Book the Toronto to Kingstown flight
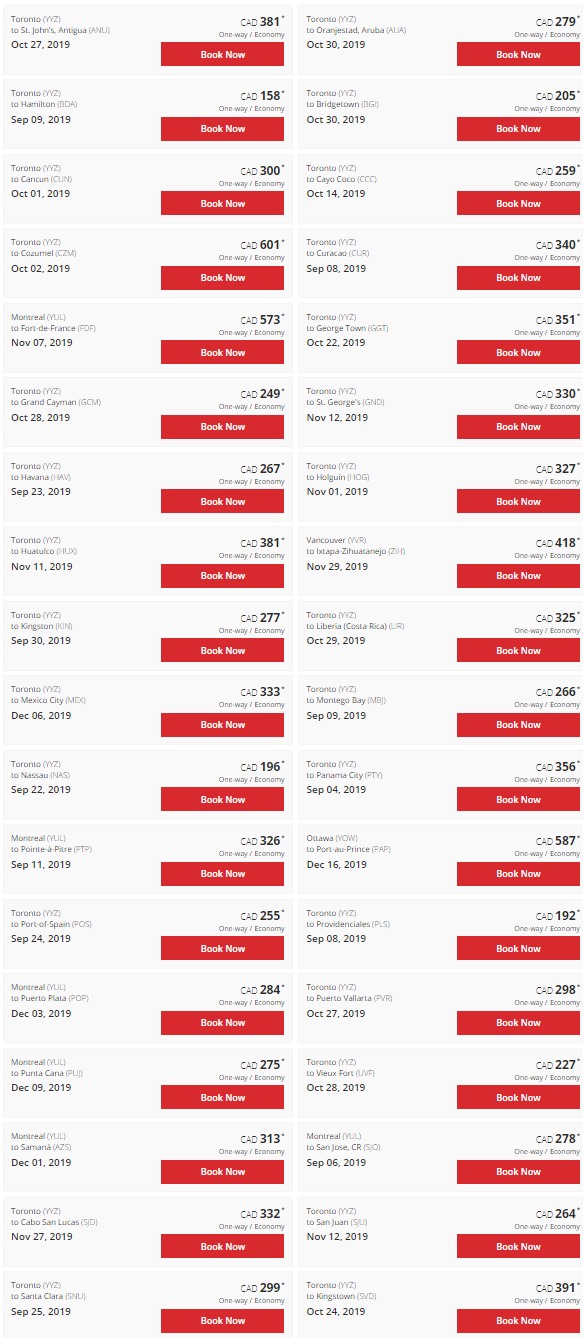This screenshot has height=1338, width=583. [x=518, y=1321]
